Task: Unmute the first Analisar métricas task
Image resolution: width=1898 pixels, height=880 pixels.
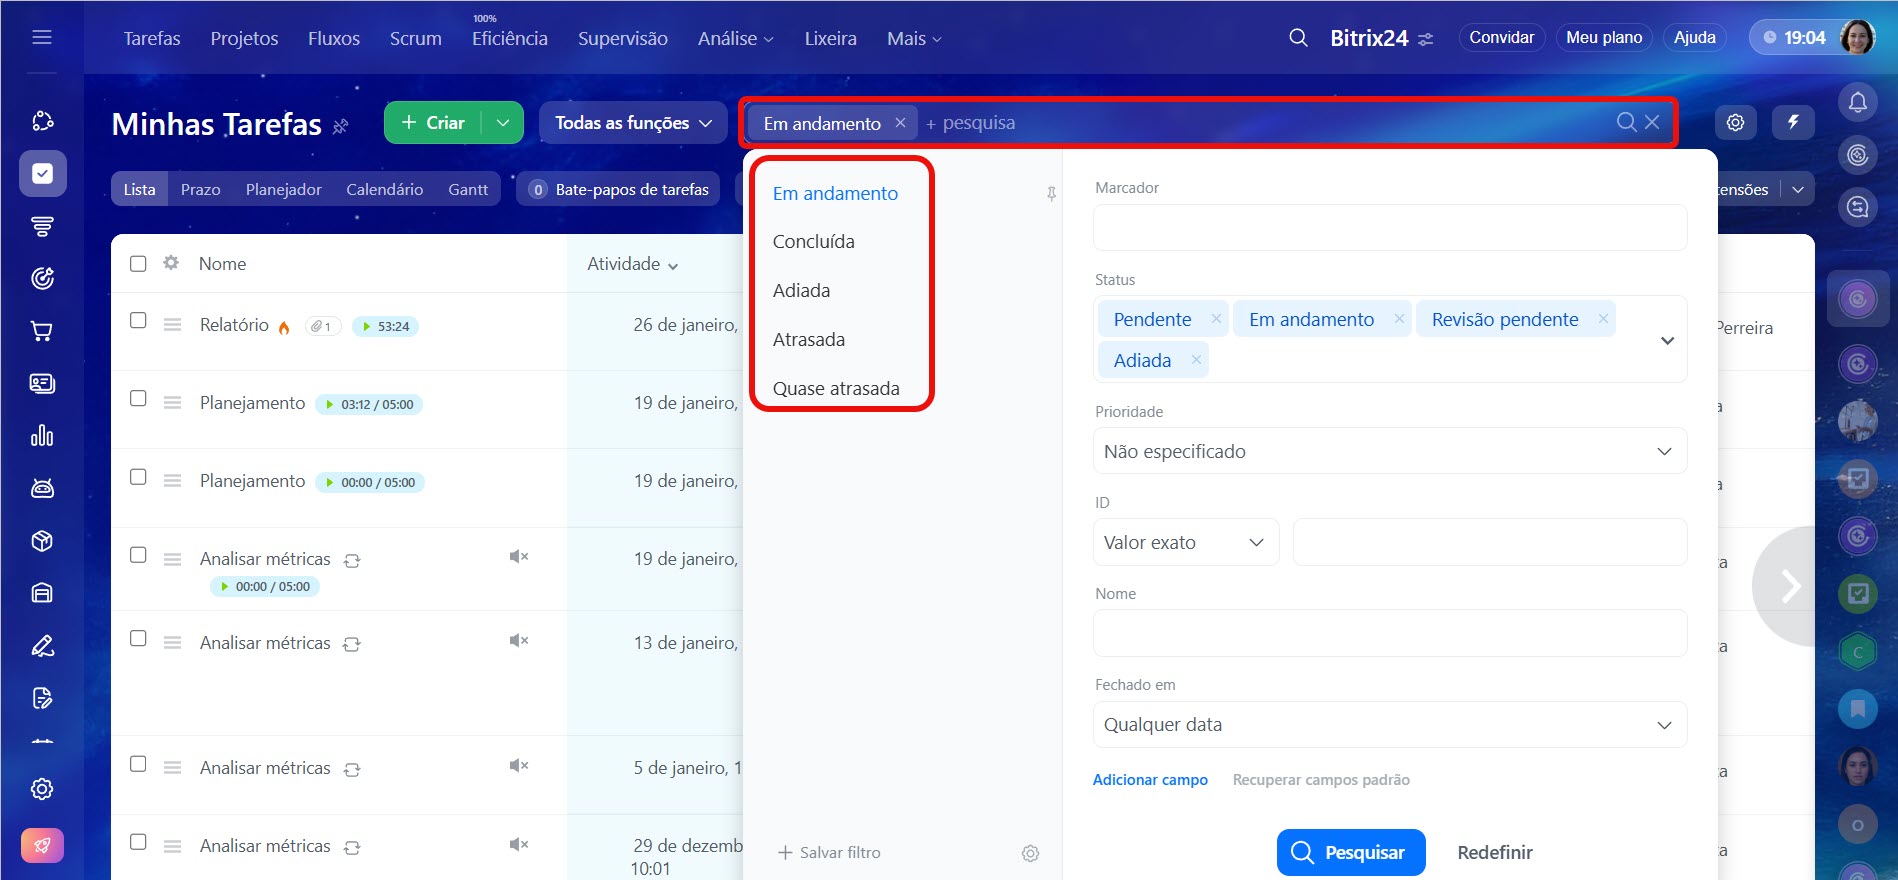Action: [518, 557]
